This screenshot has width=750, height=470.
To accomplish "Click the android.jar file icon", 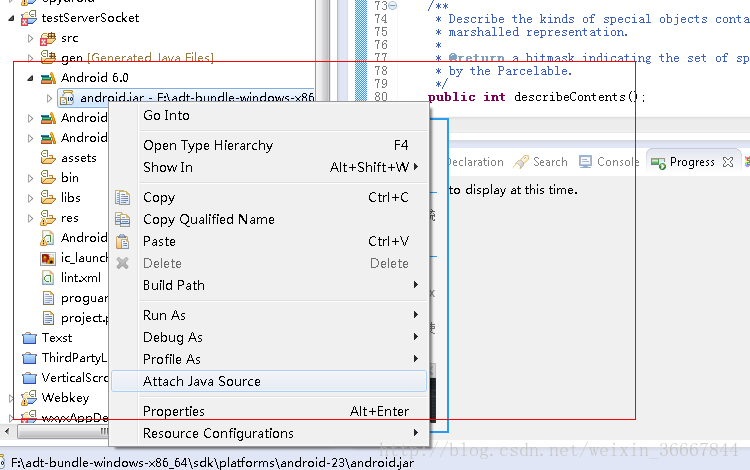I will pyautogui.click(x=66, y=98).
